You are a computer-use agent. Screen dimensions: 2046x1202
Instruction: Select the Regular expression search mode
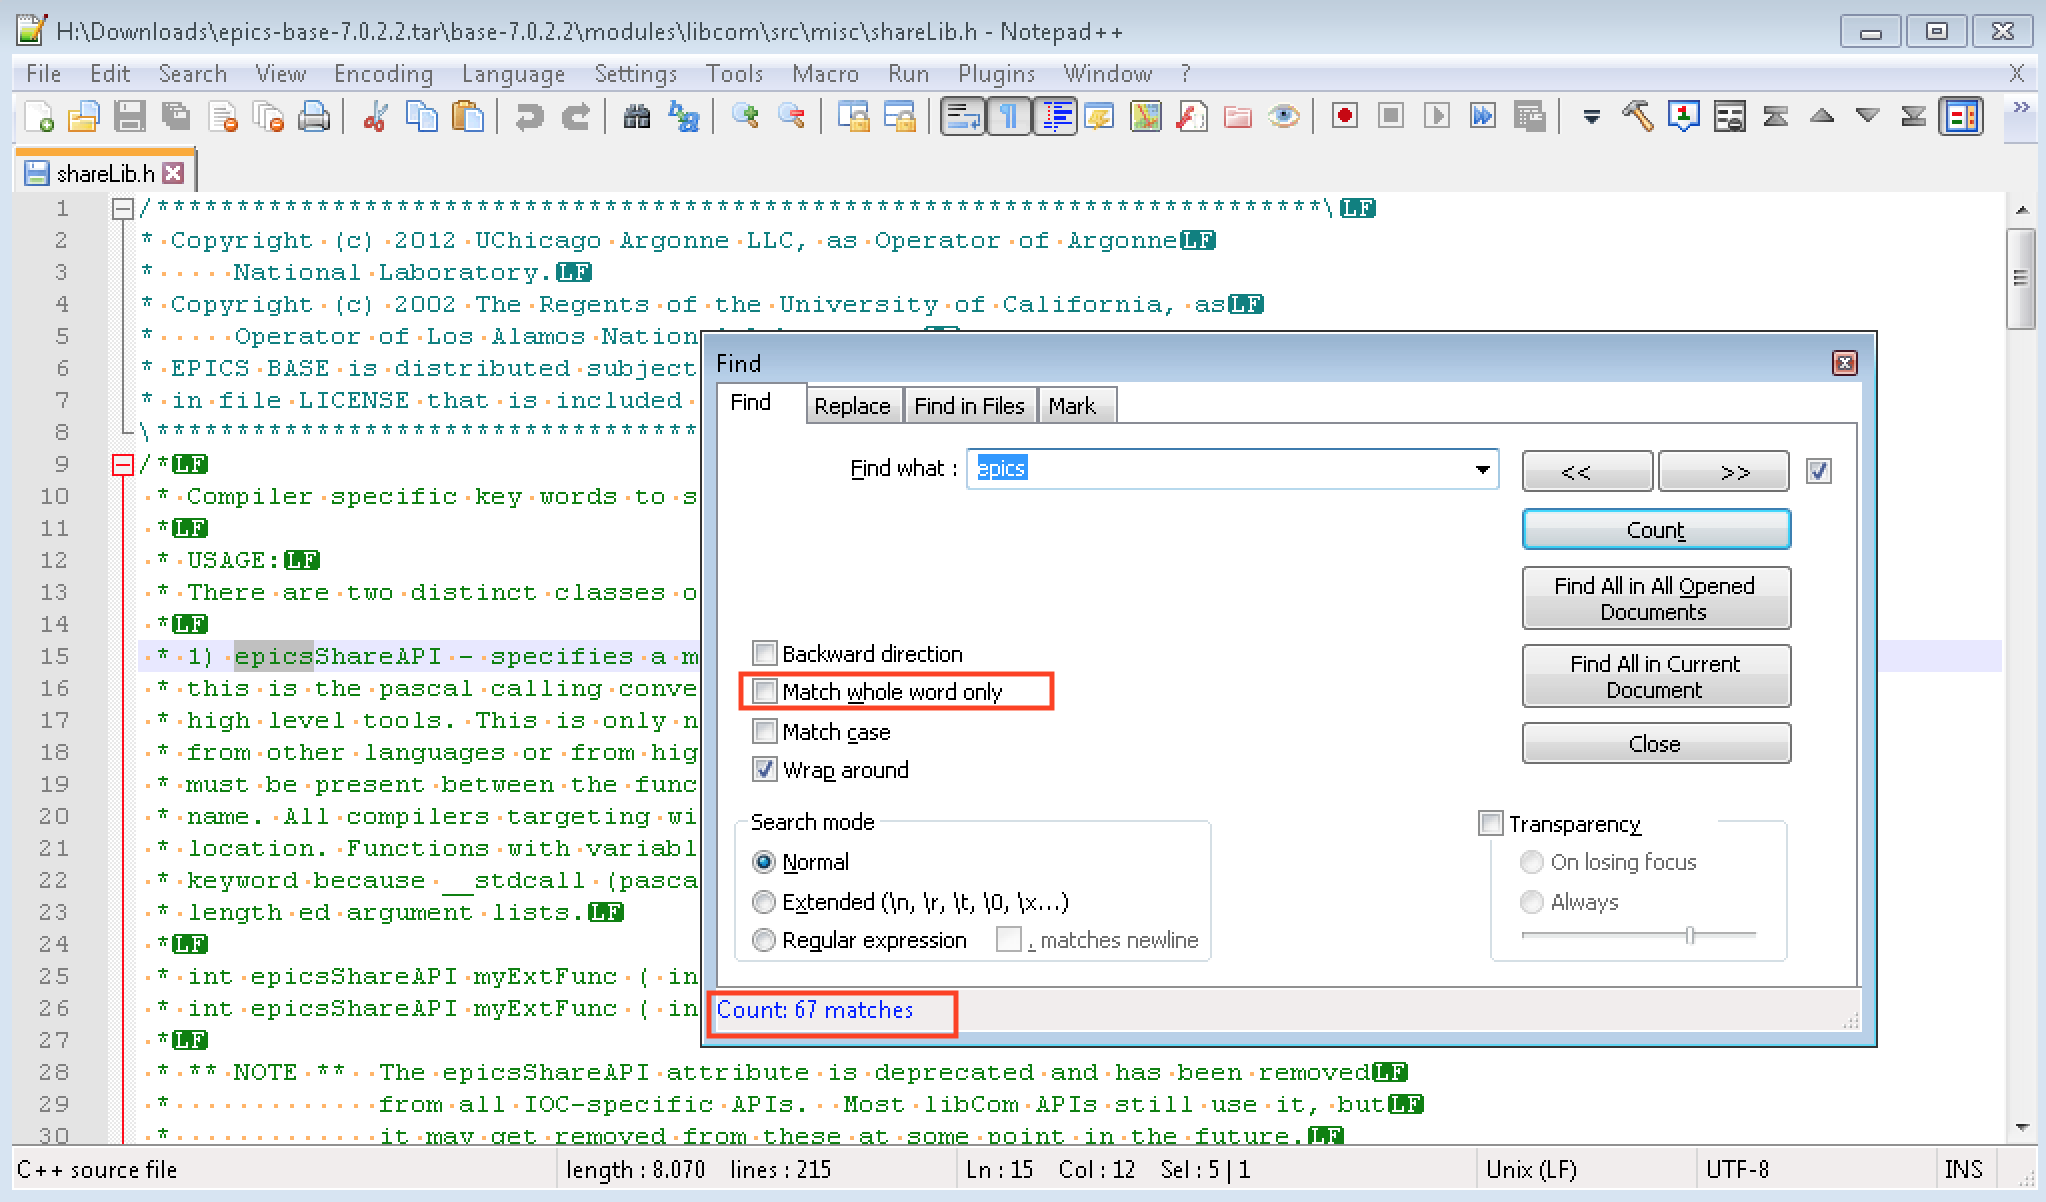764,940
